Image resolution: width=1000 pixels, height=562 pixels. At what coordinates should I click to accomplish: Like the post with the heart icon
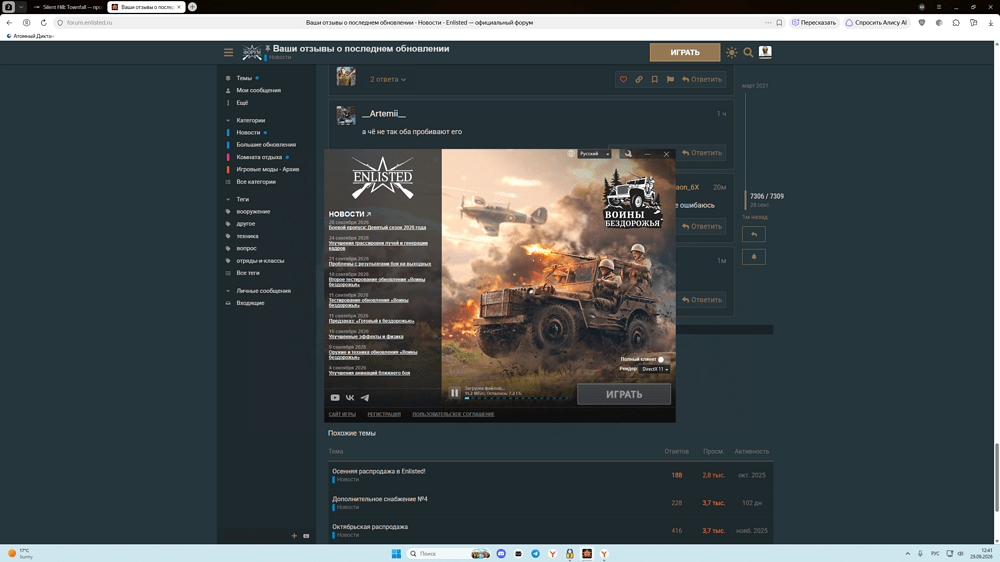click(x=623, y=79)
